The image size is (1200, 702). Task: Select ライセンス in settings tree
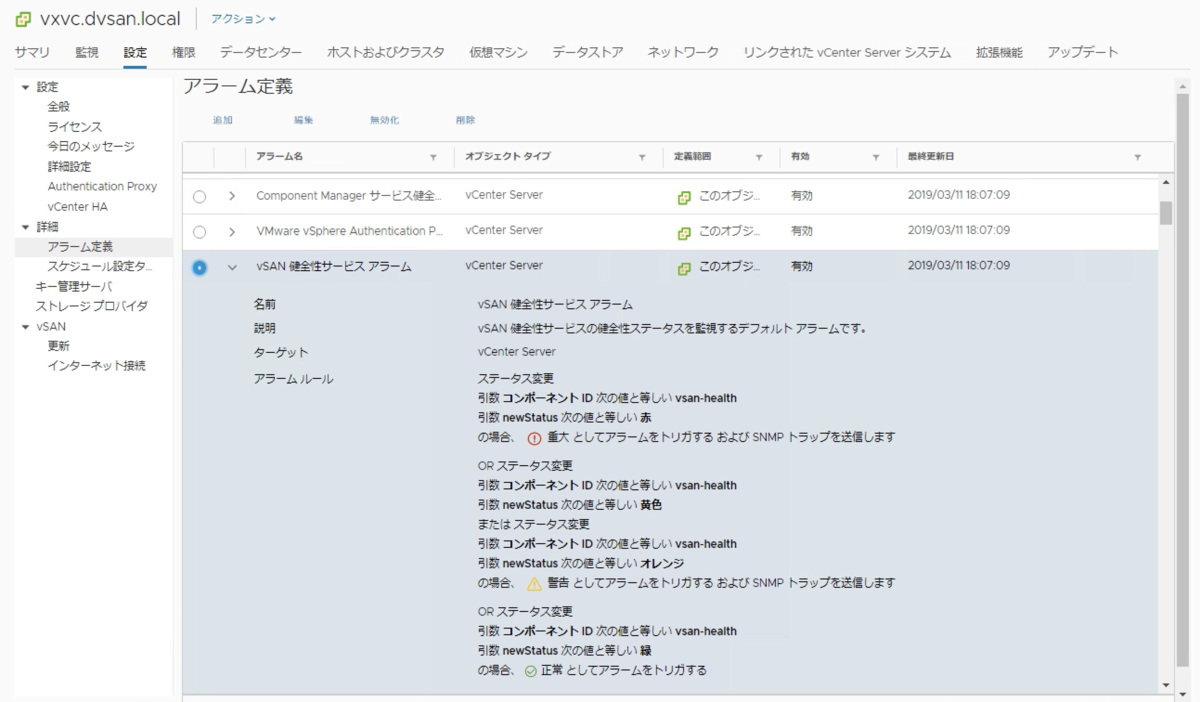75,127
